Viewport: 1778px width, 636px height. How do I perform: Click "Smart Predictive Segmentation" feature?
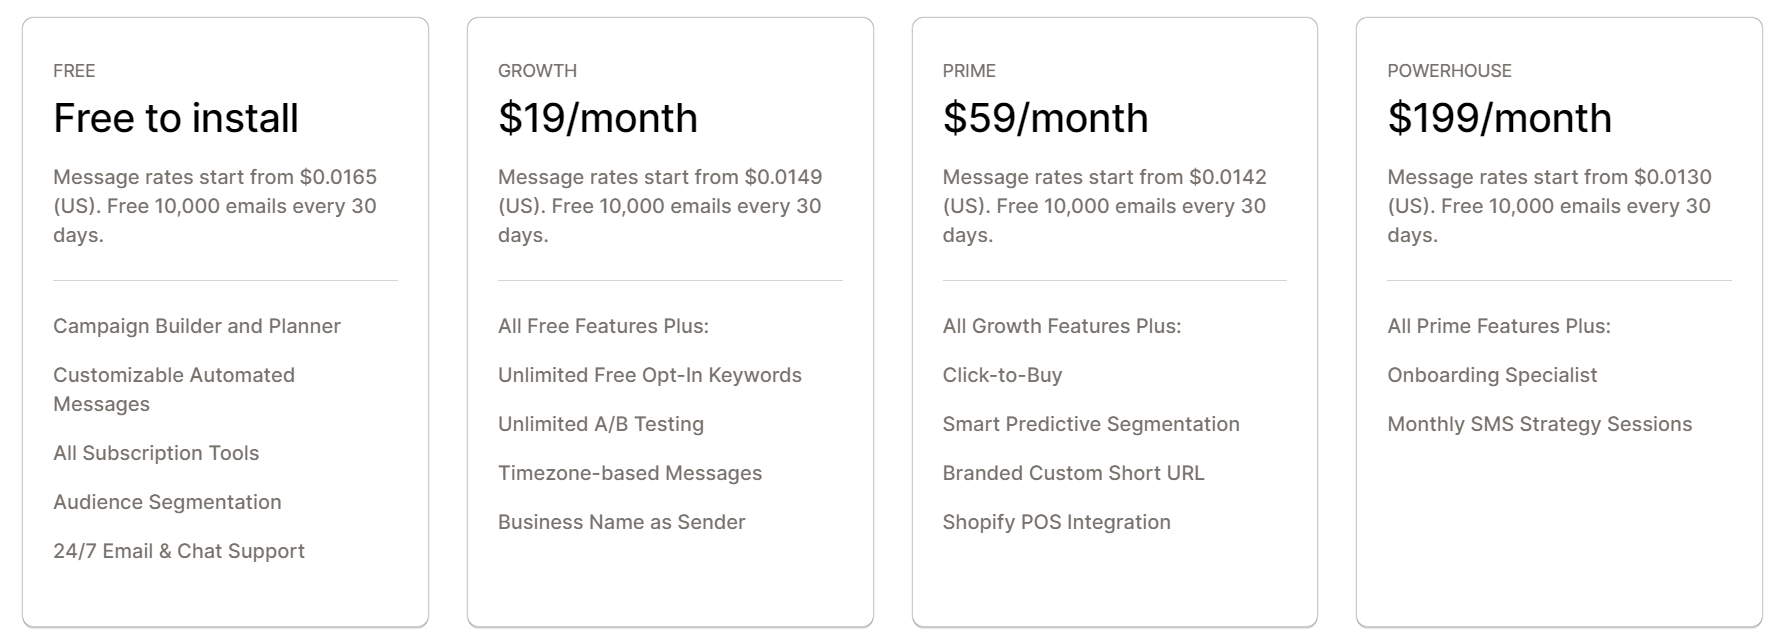pyautogui.click(x=1091, y=424)
